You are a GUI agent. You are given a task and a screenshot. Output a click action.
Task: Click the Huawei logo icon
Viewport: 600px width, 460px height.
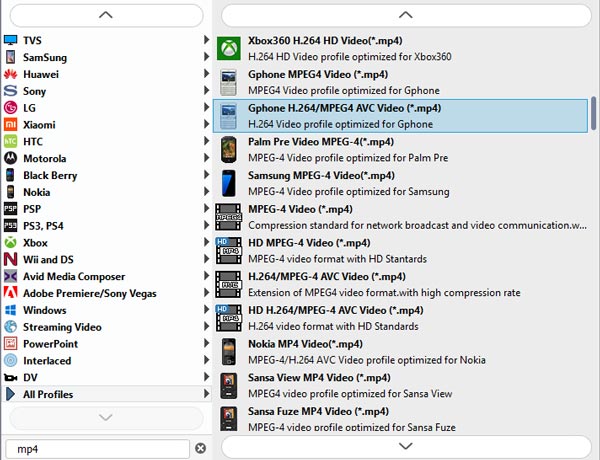10,74
